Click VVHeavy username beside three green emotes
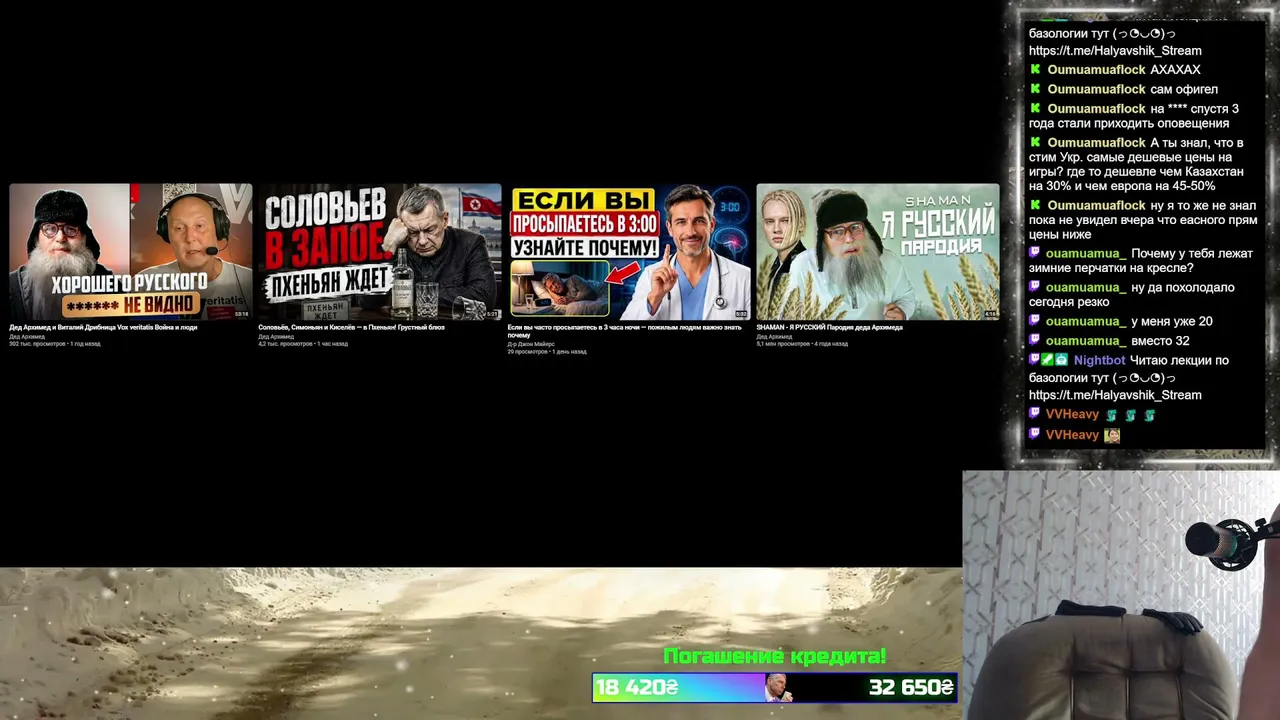Image resolution: width=1280 pixels, height=720 pixels. [1072, 414]
